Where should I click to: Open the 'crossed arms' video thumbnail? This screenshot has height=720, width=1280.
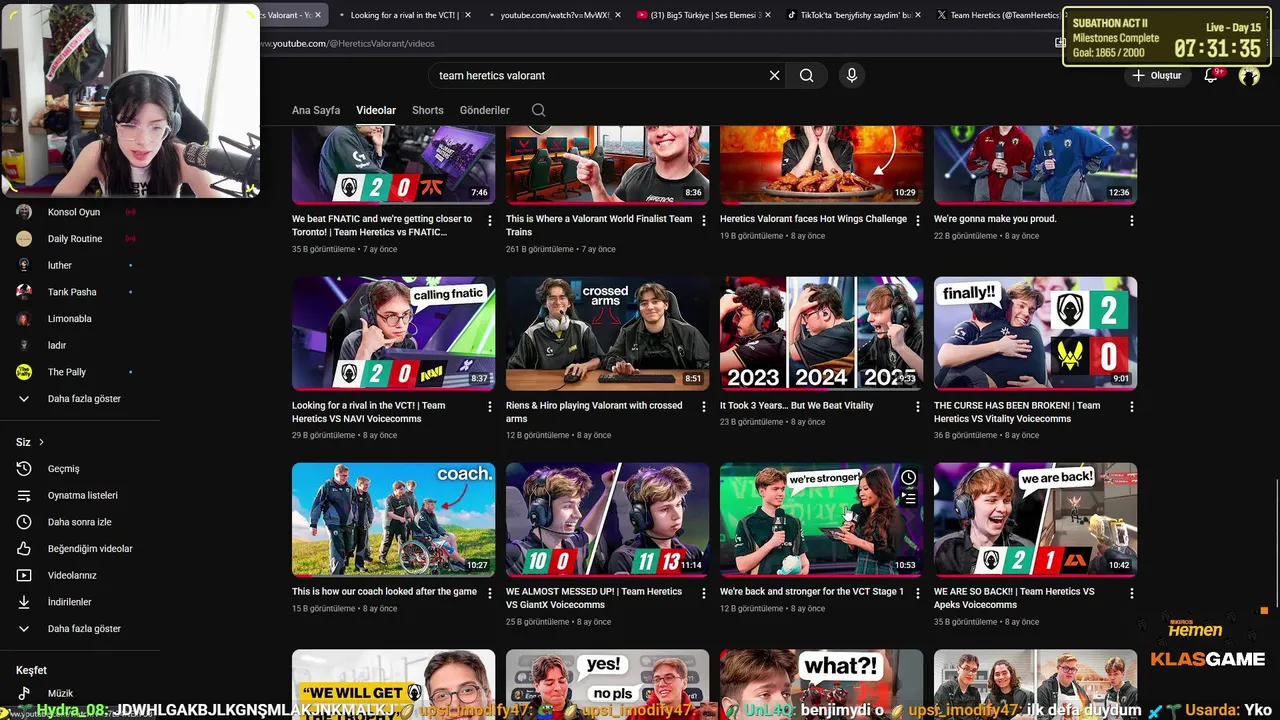(x=607, y=333)
